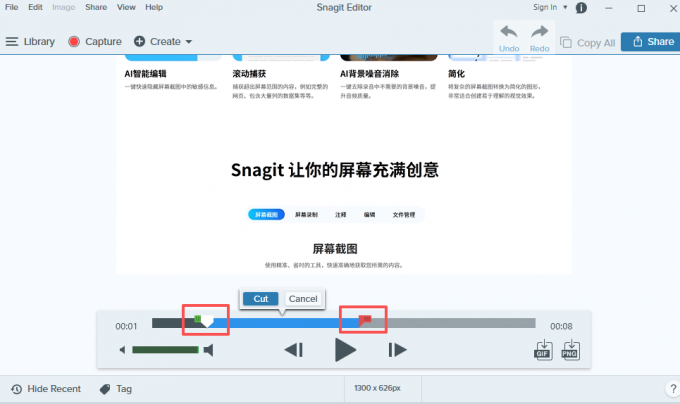The image size is (680, 404).
Task: Open the Sign In dropdown
Action: point(550,7)
